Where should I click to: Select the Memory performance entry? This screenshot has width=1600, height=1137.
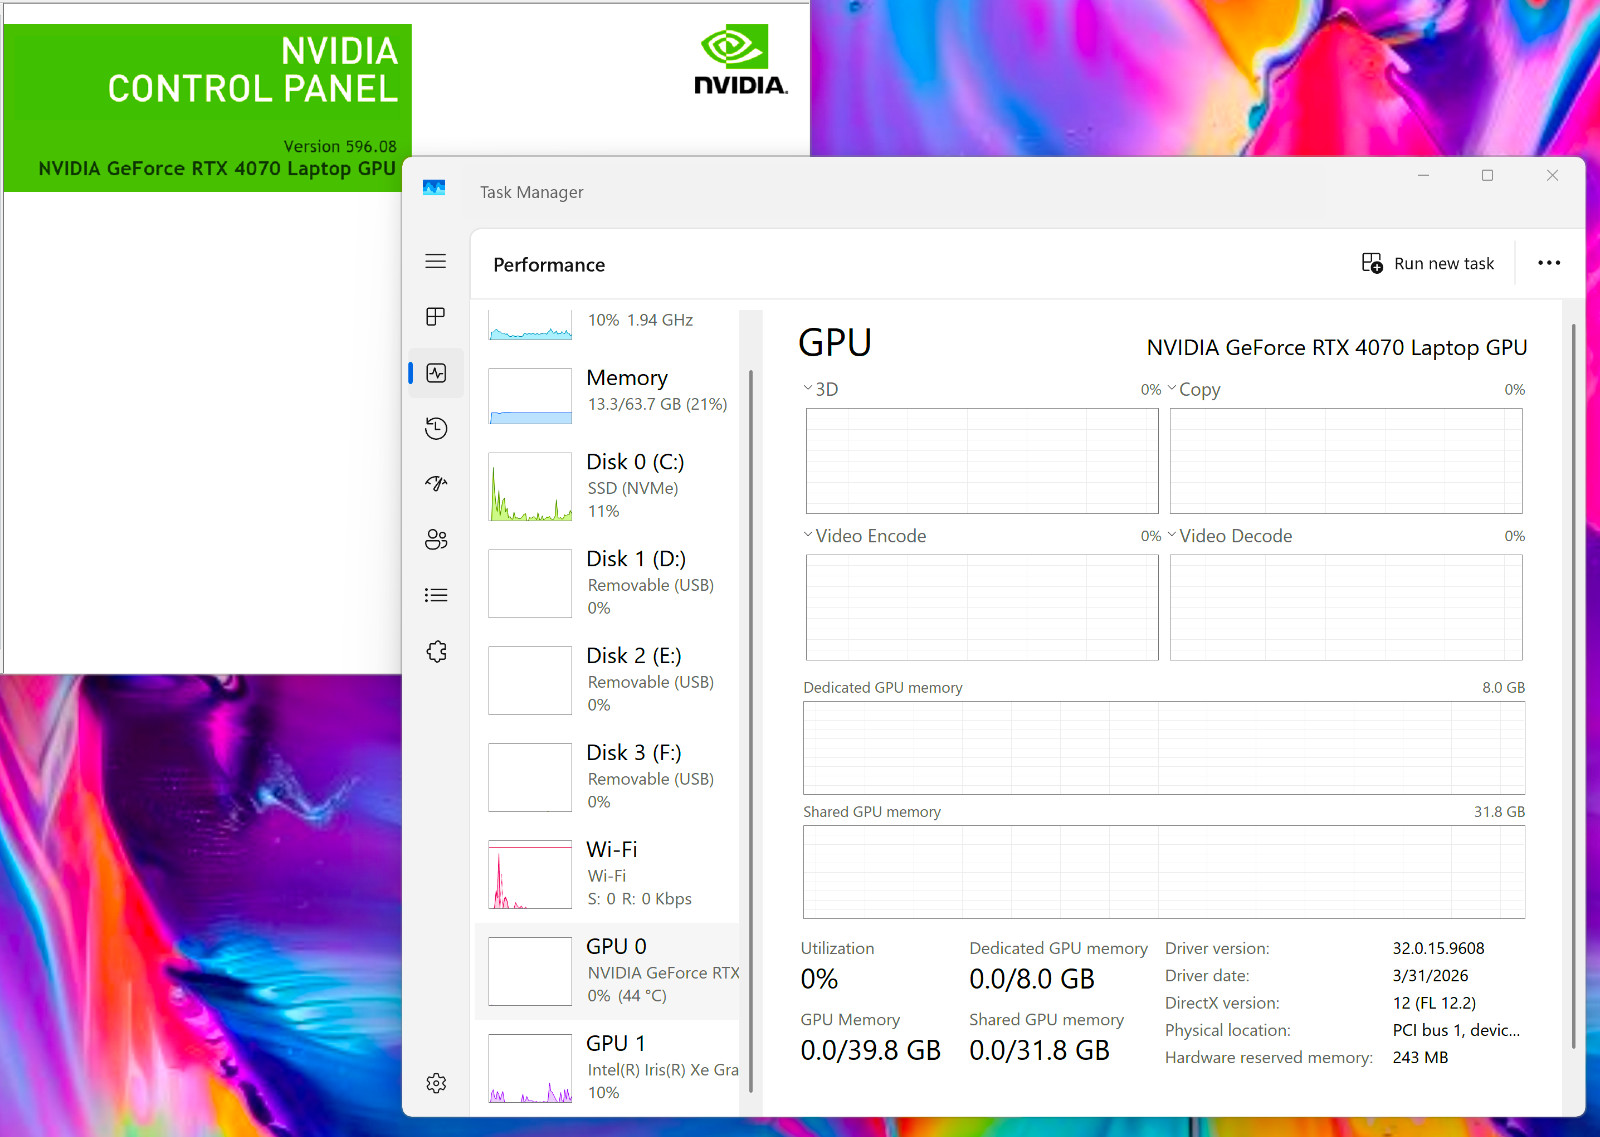(608, 395)
